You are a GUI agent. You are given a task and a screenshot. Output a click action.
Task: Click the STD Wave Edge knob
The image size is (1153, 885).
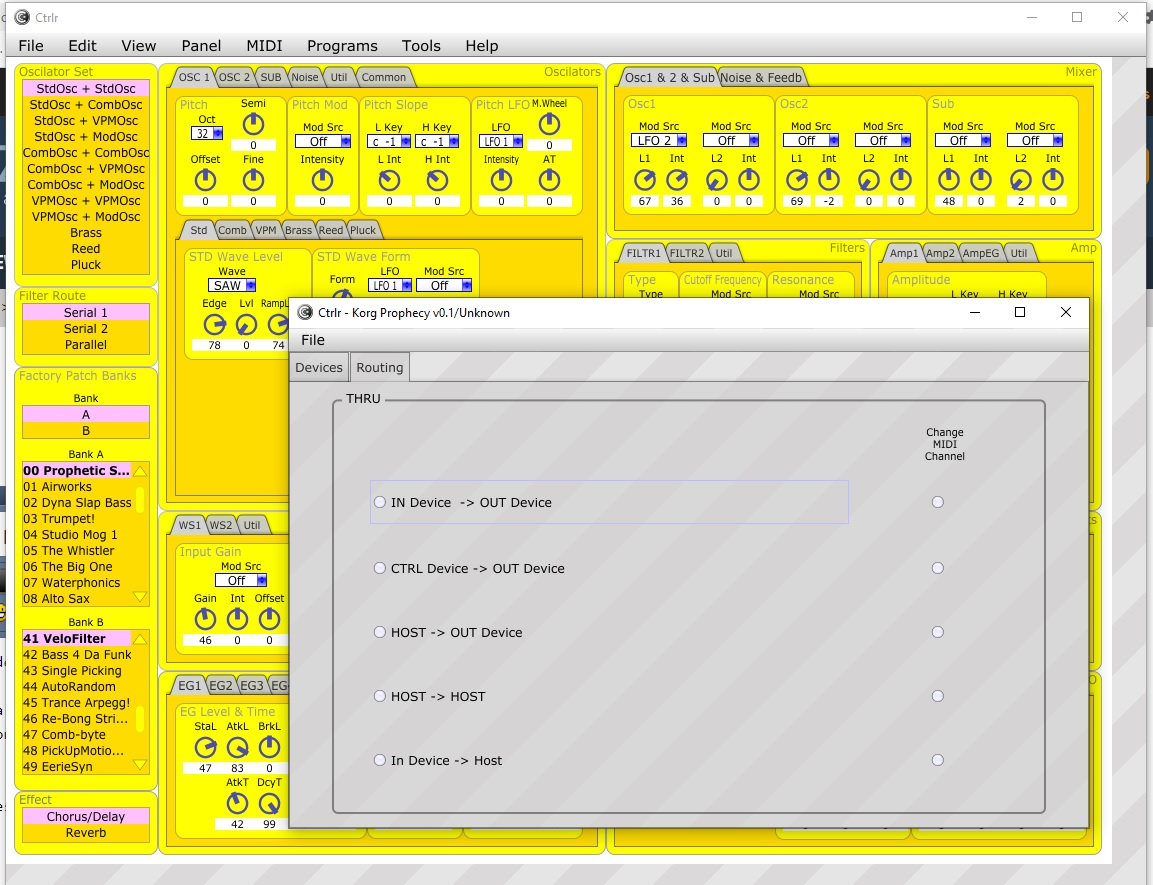214,325
